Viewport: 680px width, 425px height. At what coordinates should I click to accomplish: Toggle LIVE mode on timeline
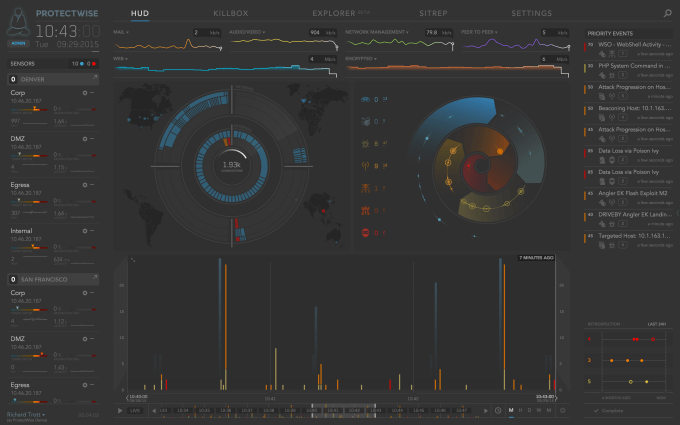point(135,410)
